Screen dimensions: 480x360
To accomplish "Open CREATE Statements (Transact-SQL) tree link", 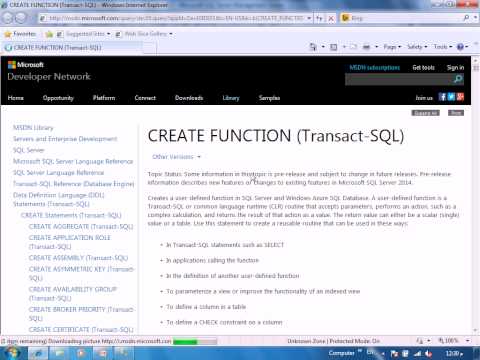I will click(71, 215).
